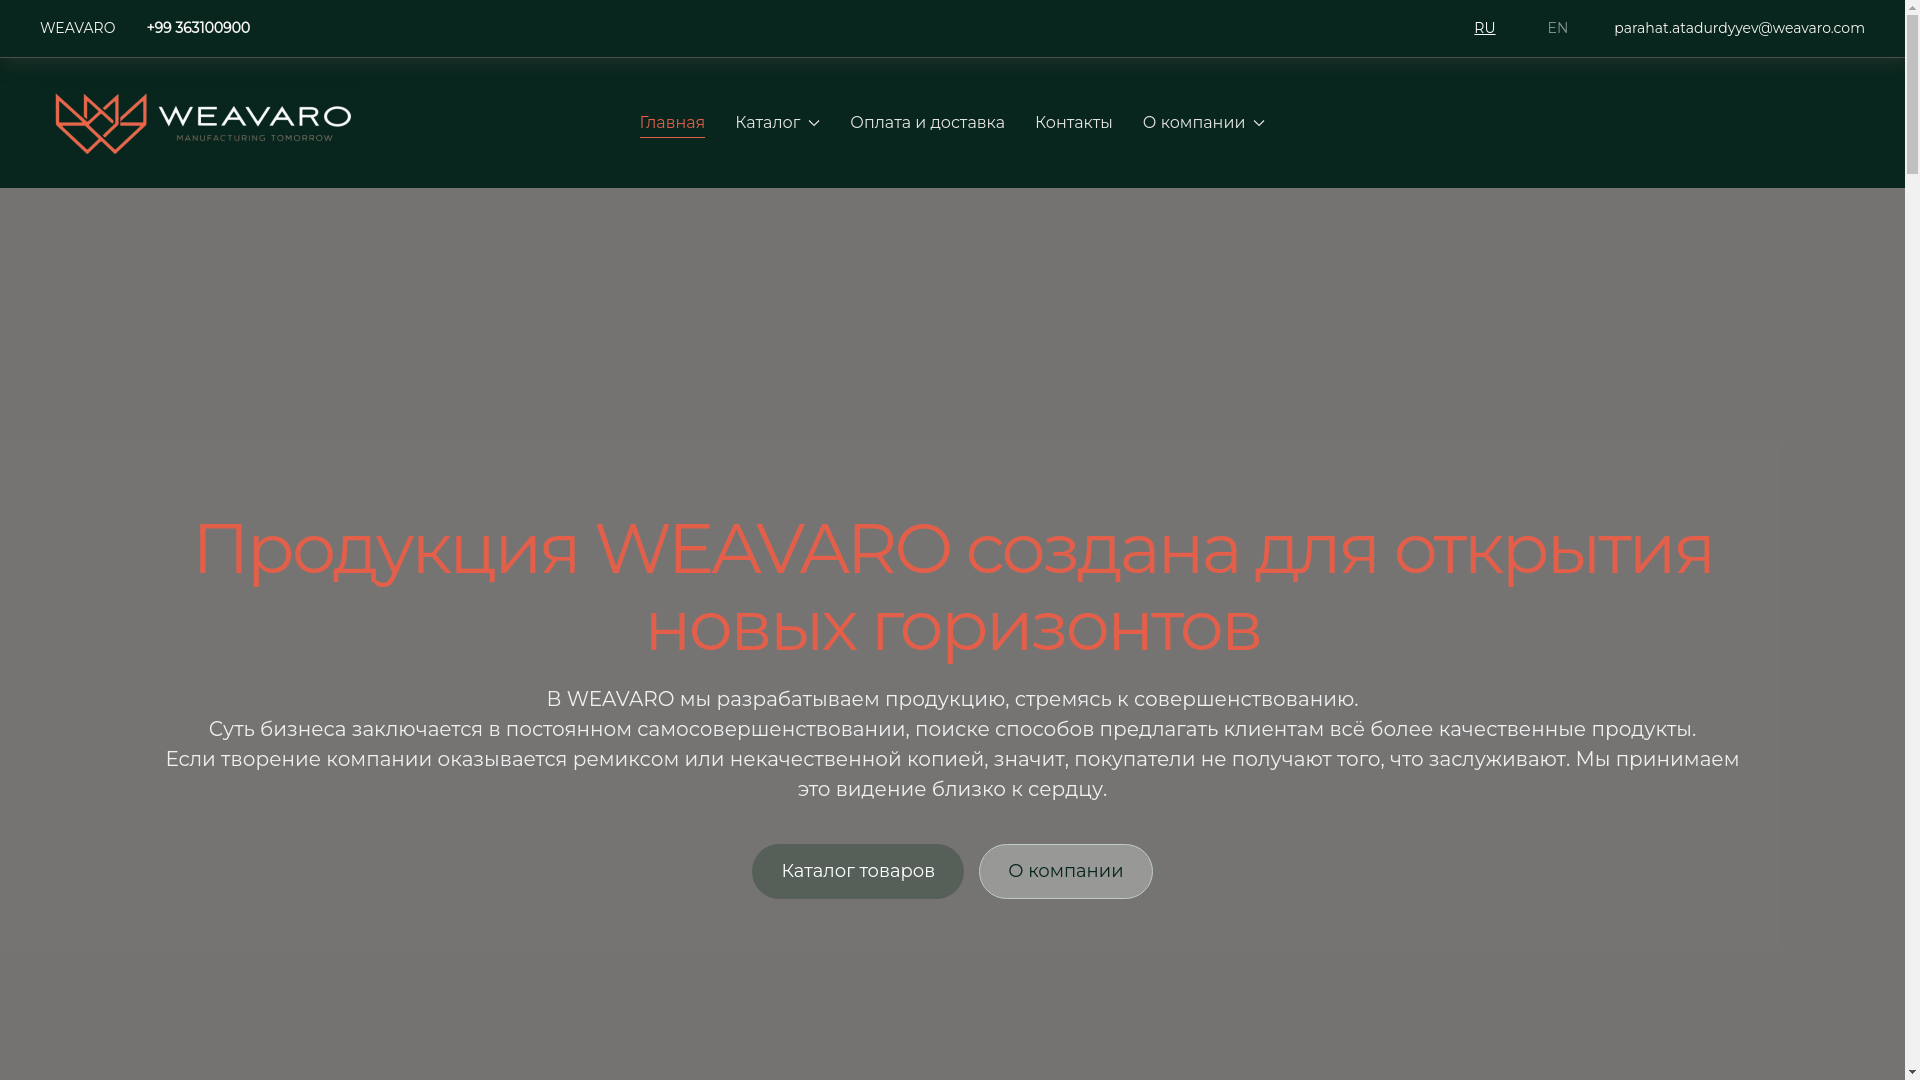Open the Каталог menu item
This screenshot has height=1080, width=1920.
(x=767, y=123)
